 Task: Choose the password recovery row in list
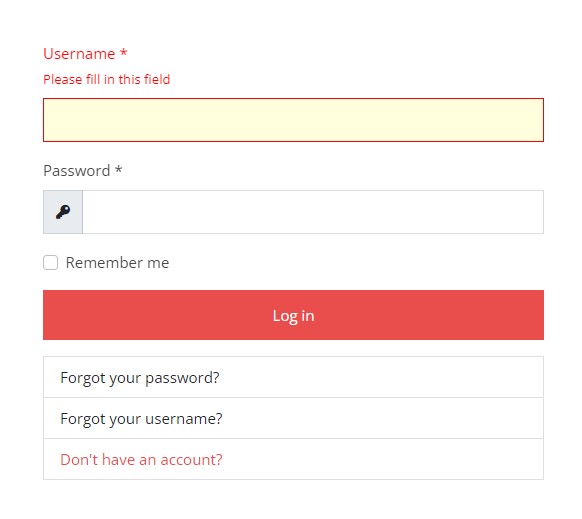[293, 377]
